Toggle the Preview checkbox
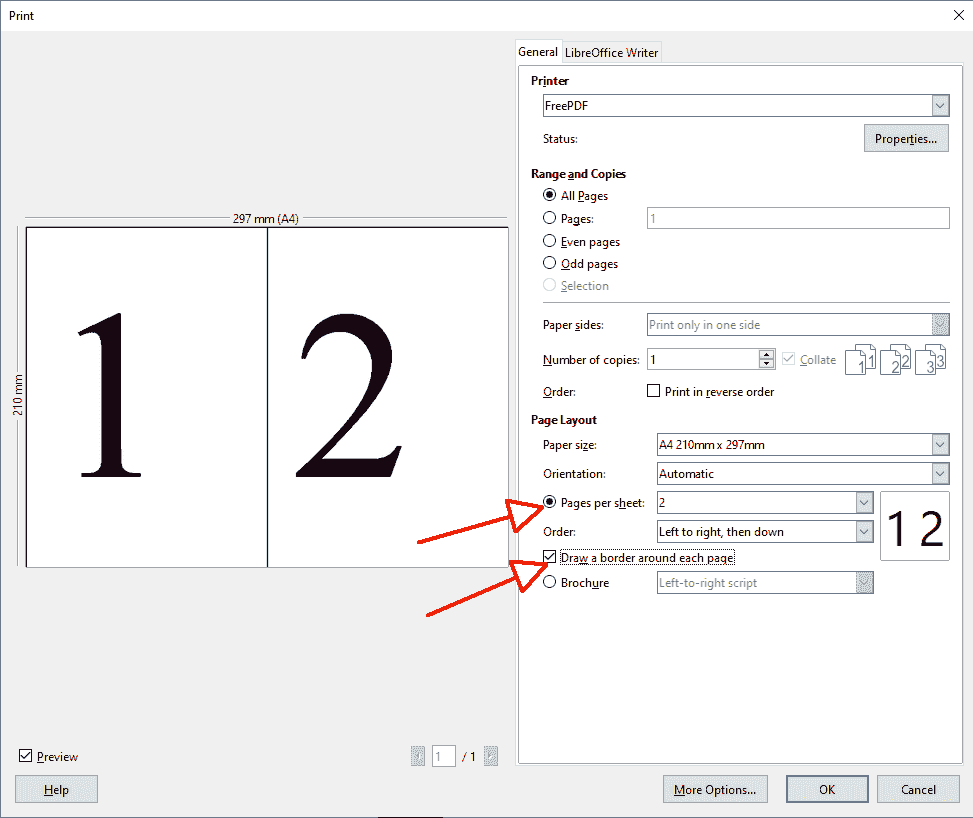973x818 pixels. pos(25,756)
